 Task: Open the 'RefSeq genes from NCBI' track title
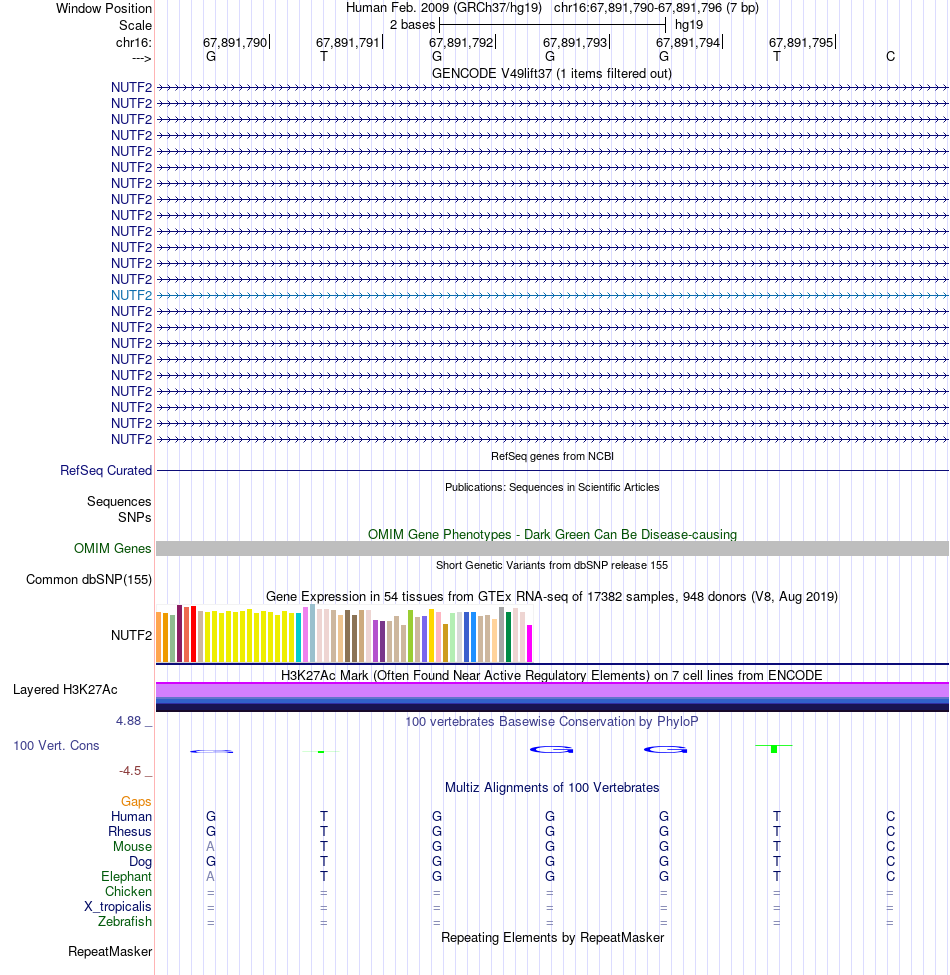click(552, 456)
